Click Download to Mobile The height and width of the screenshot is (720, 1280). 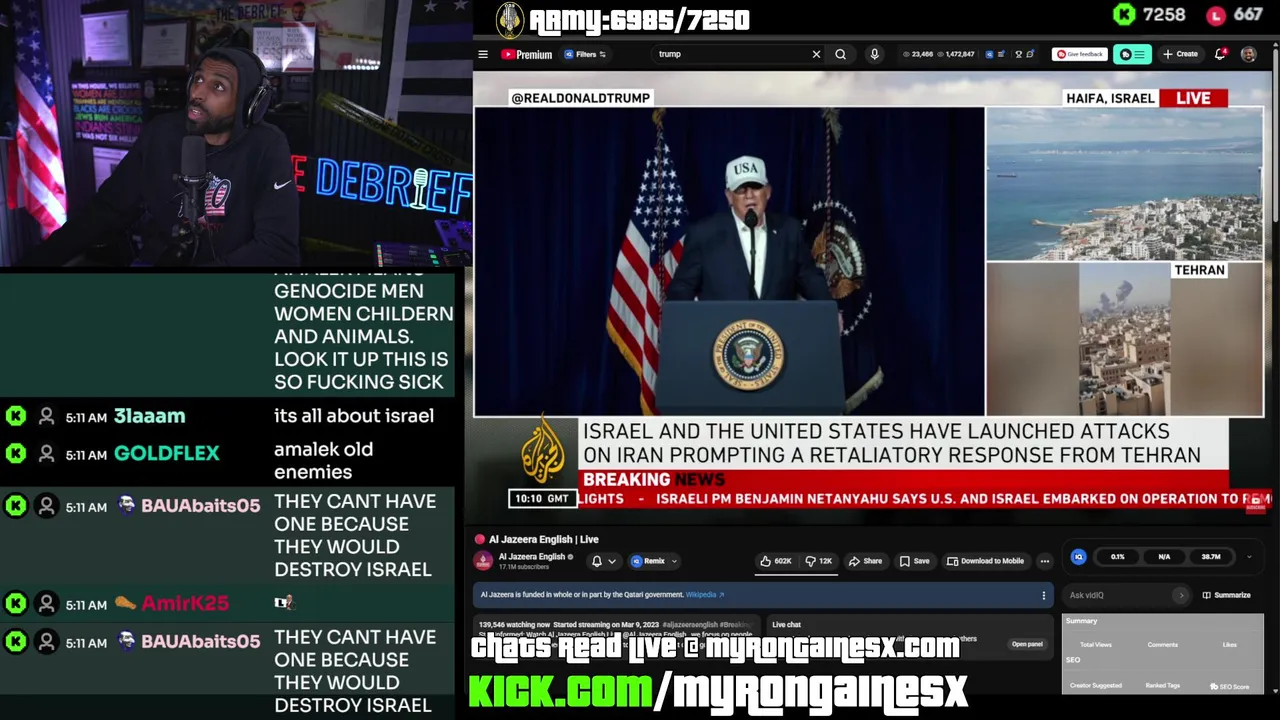pyautogui.click(x=985, y=561)
